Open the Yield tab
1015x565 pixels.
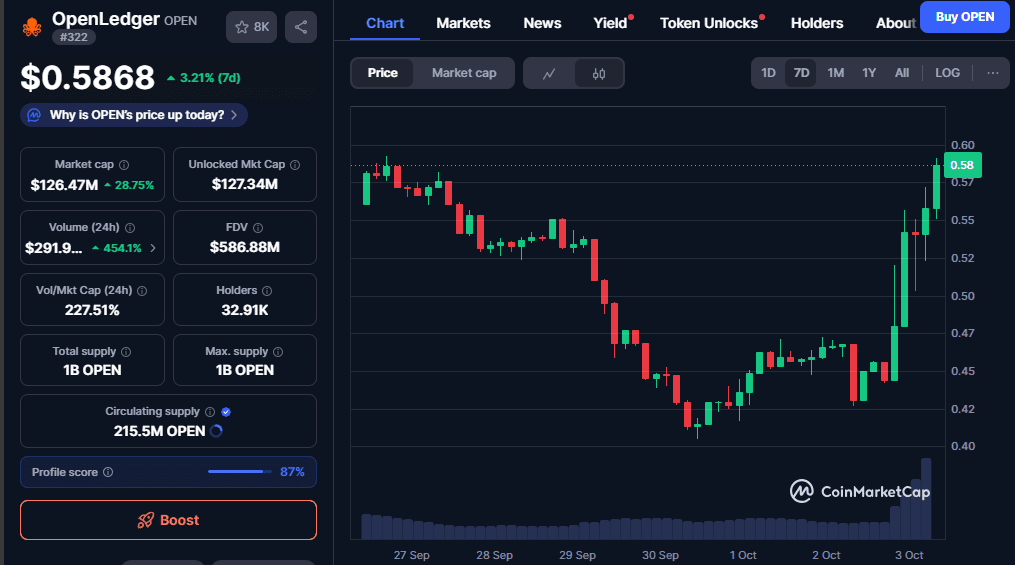[610, 23]
